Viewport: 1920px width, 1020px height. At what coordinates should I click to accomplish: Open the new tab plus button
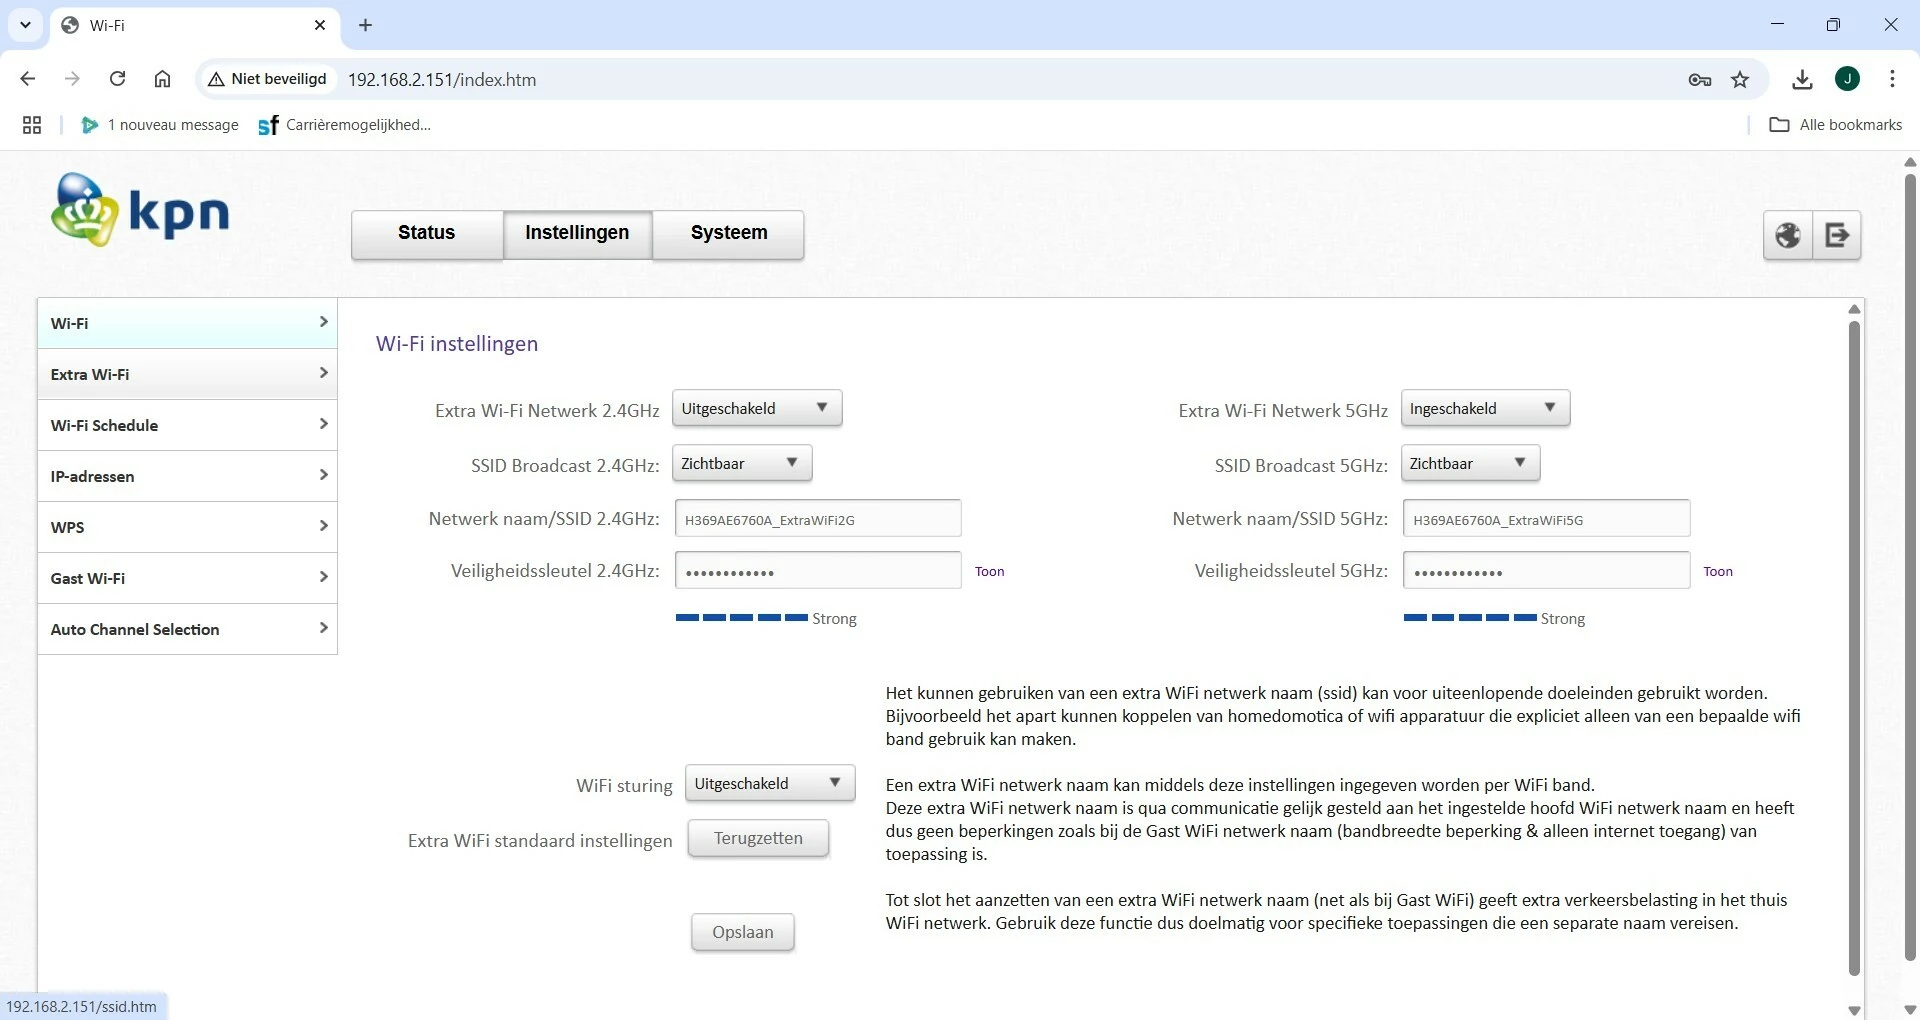coord(365,25)
